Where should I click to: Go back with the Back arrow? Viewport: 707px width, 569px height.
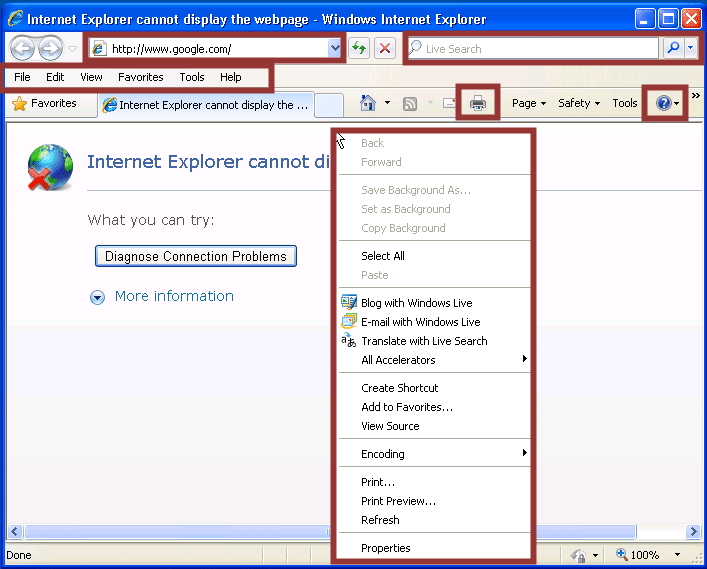click(x=22, y=48)
